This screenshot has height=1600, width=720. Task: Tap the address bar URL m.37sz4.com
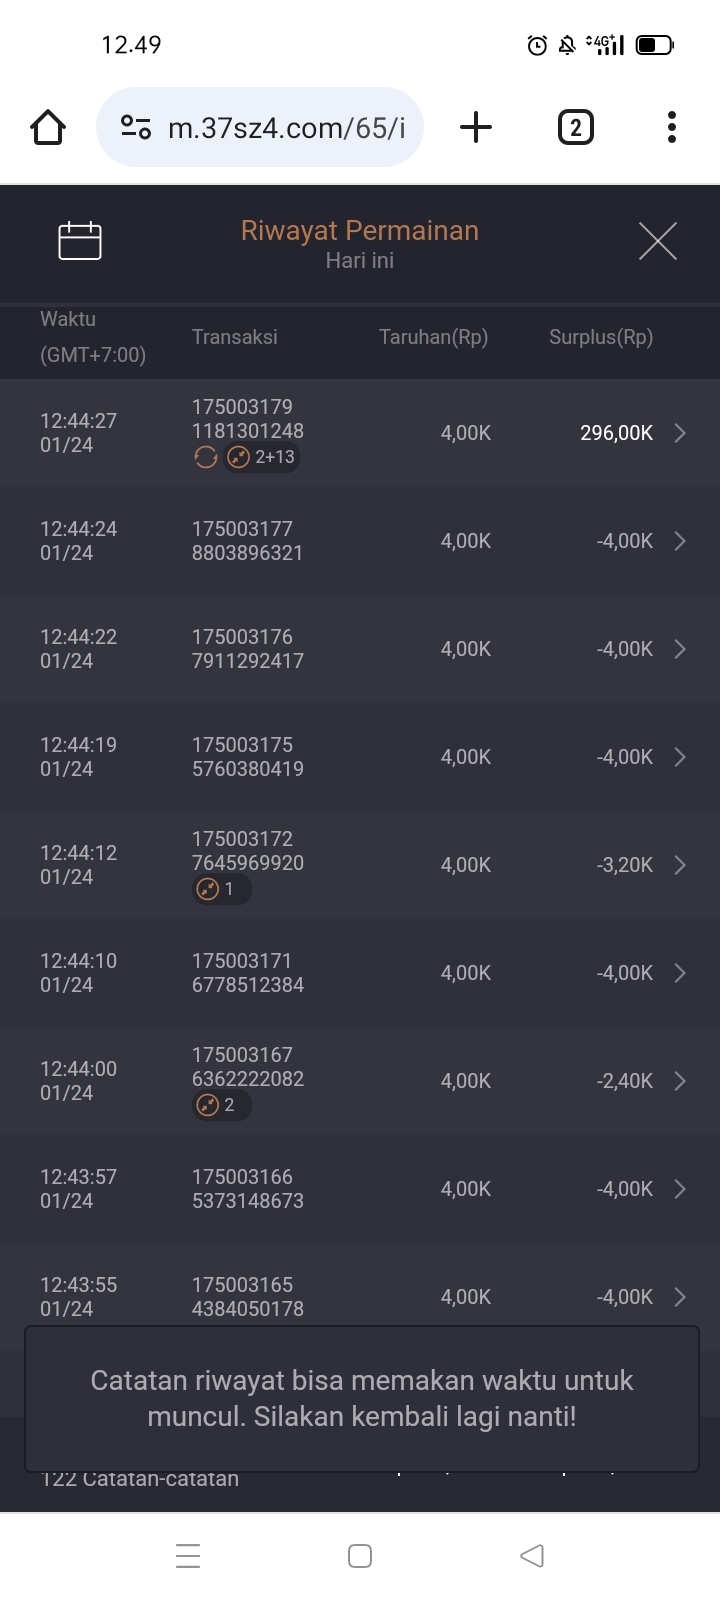[x=286, y=128]
